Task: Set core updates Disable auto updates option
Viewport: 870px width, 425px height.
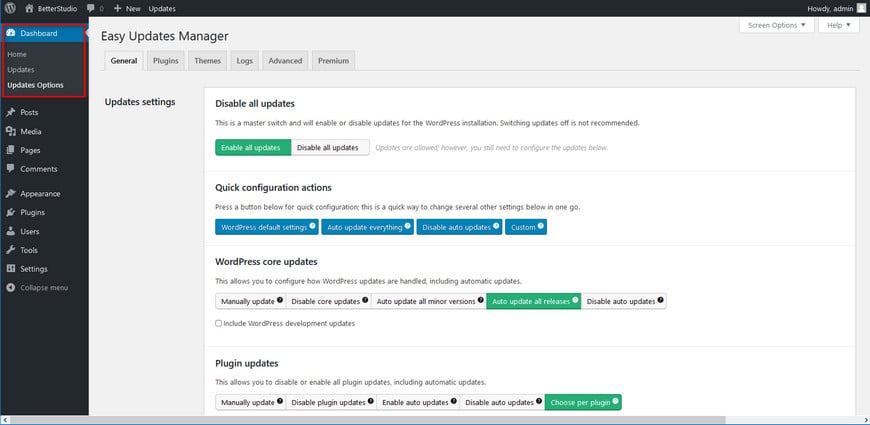Action: pos(624,301)
